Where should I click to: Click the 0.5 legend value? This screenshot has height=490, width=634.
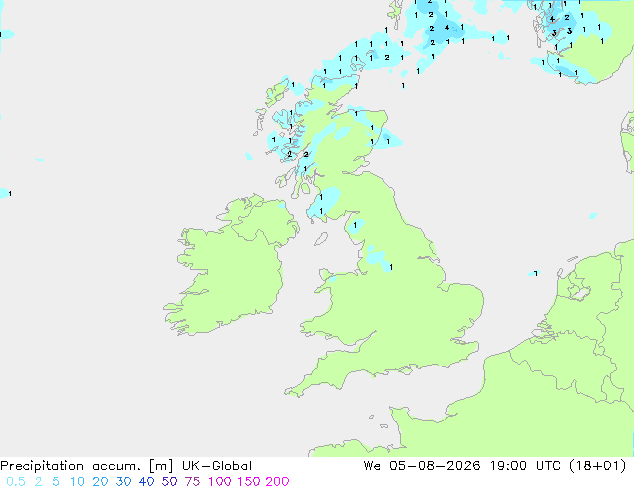[x=16, y=482]
